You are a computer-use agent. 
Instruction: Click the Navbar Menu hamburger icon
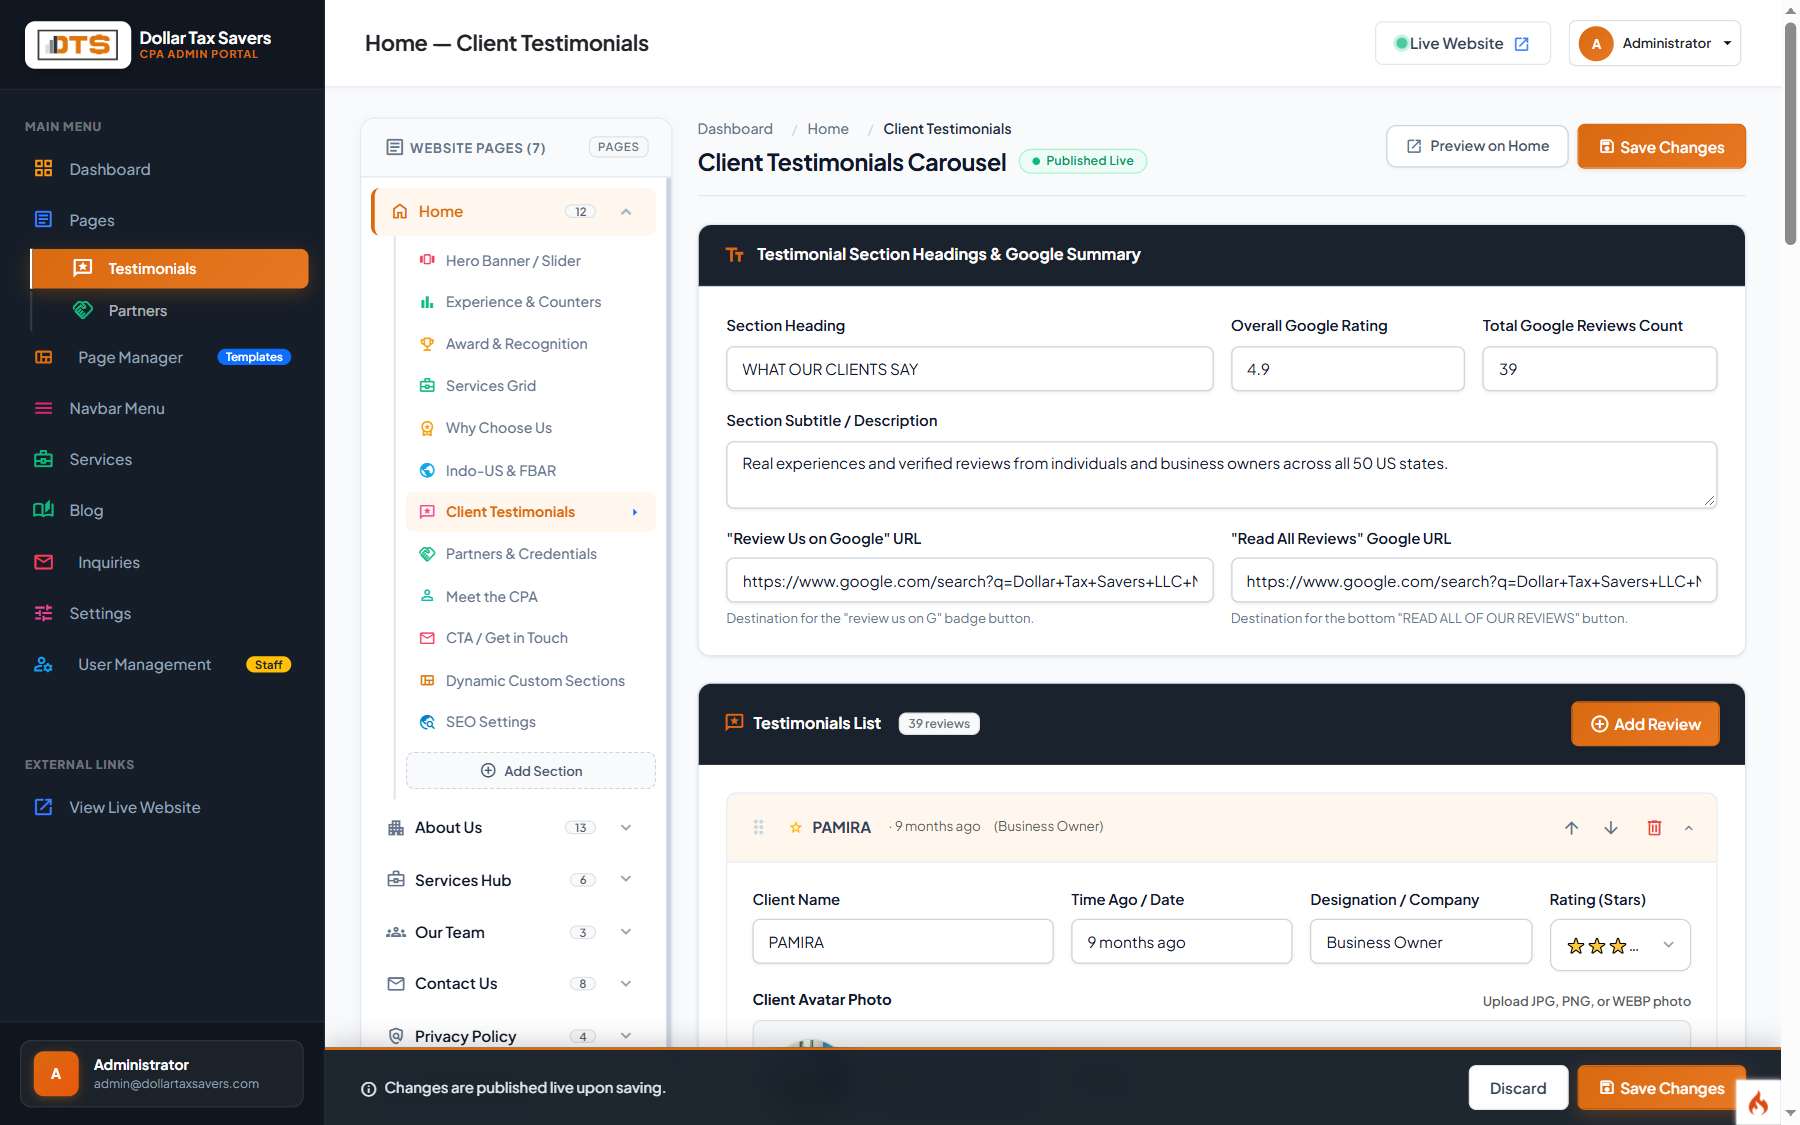[43, 408]
